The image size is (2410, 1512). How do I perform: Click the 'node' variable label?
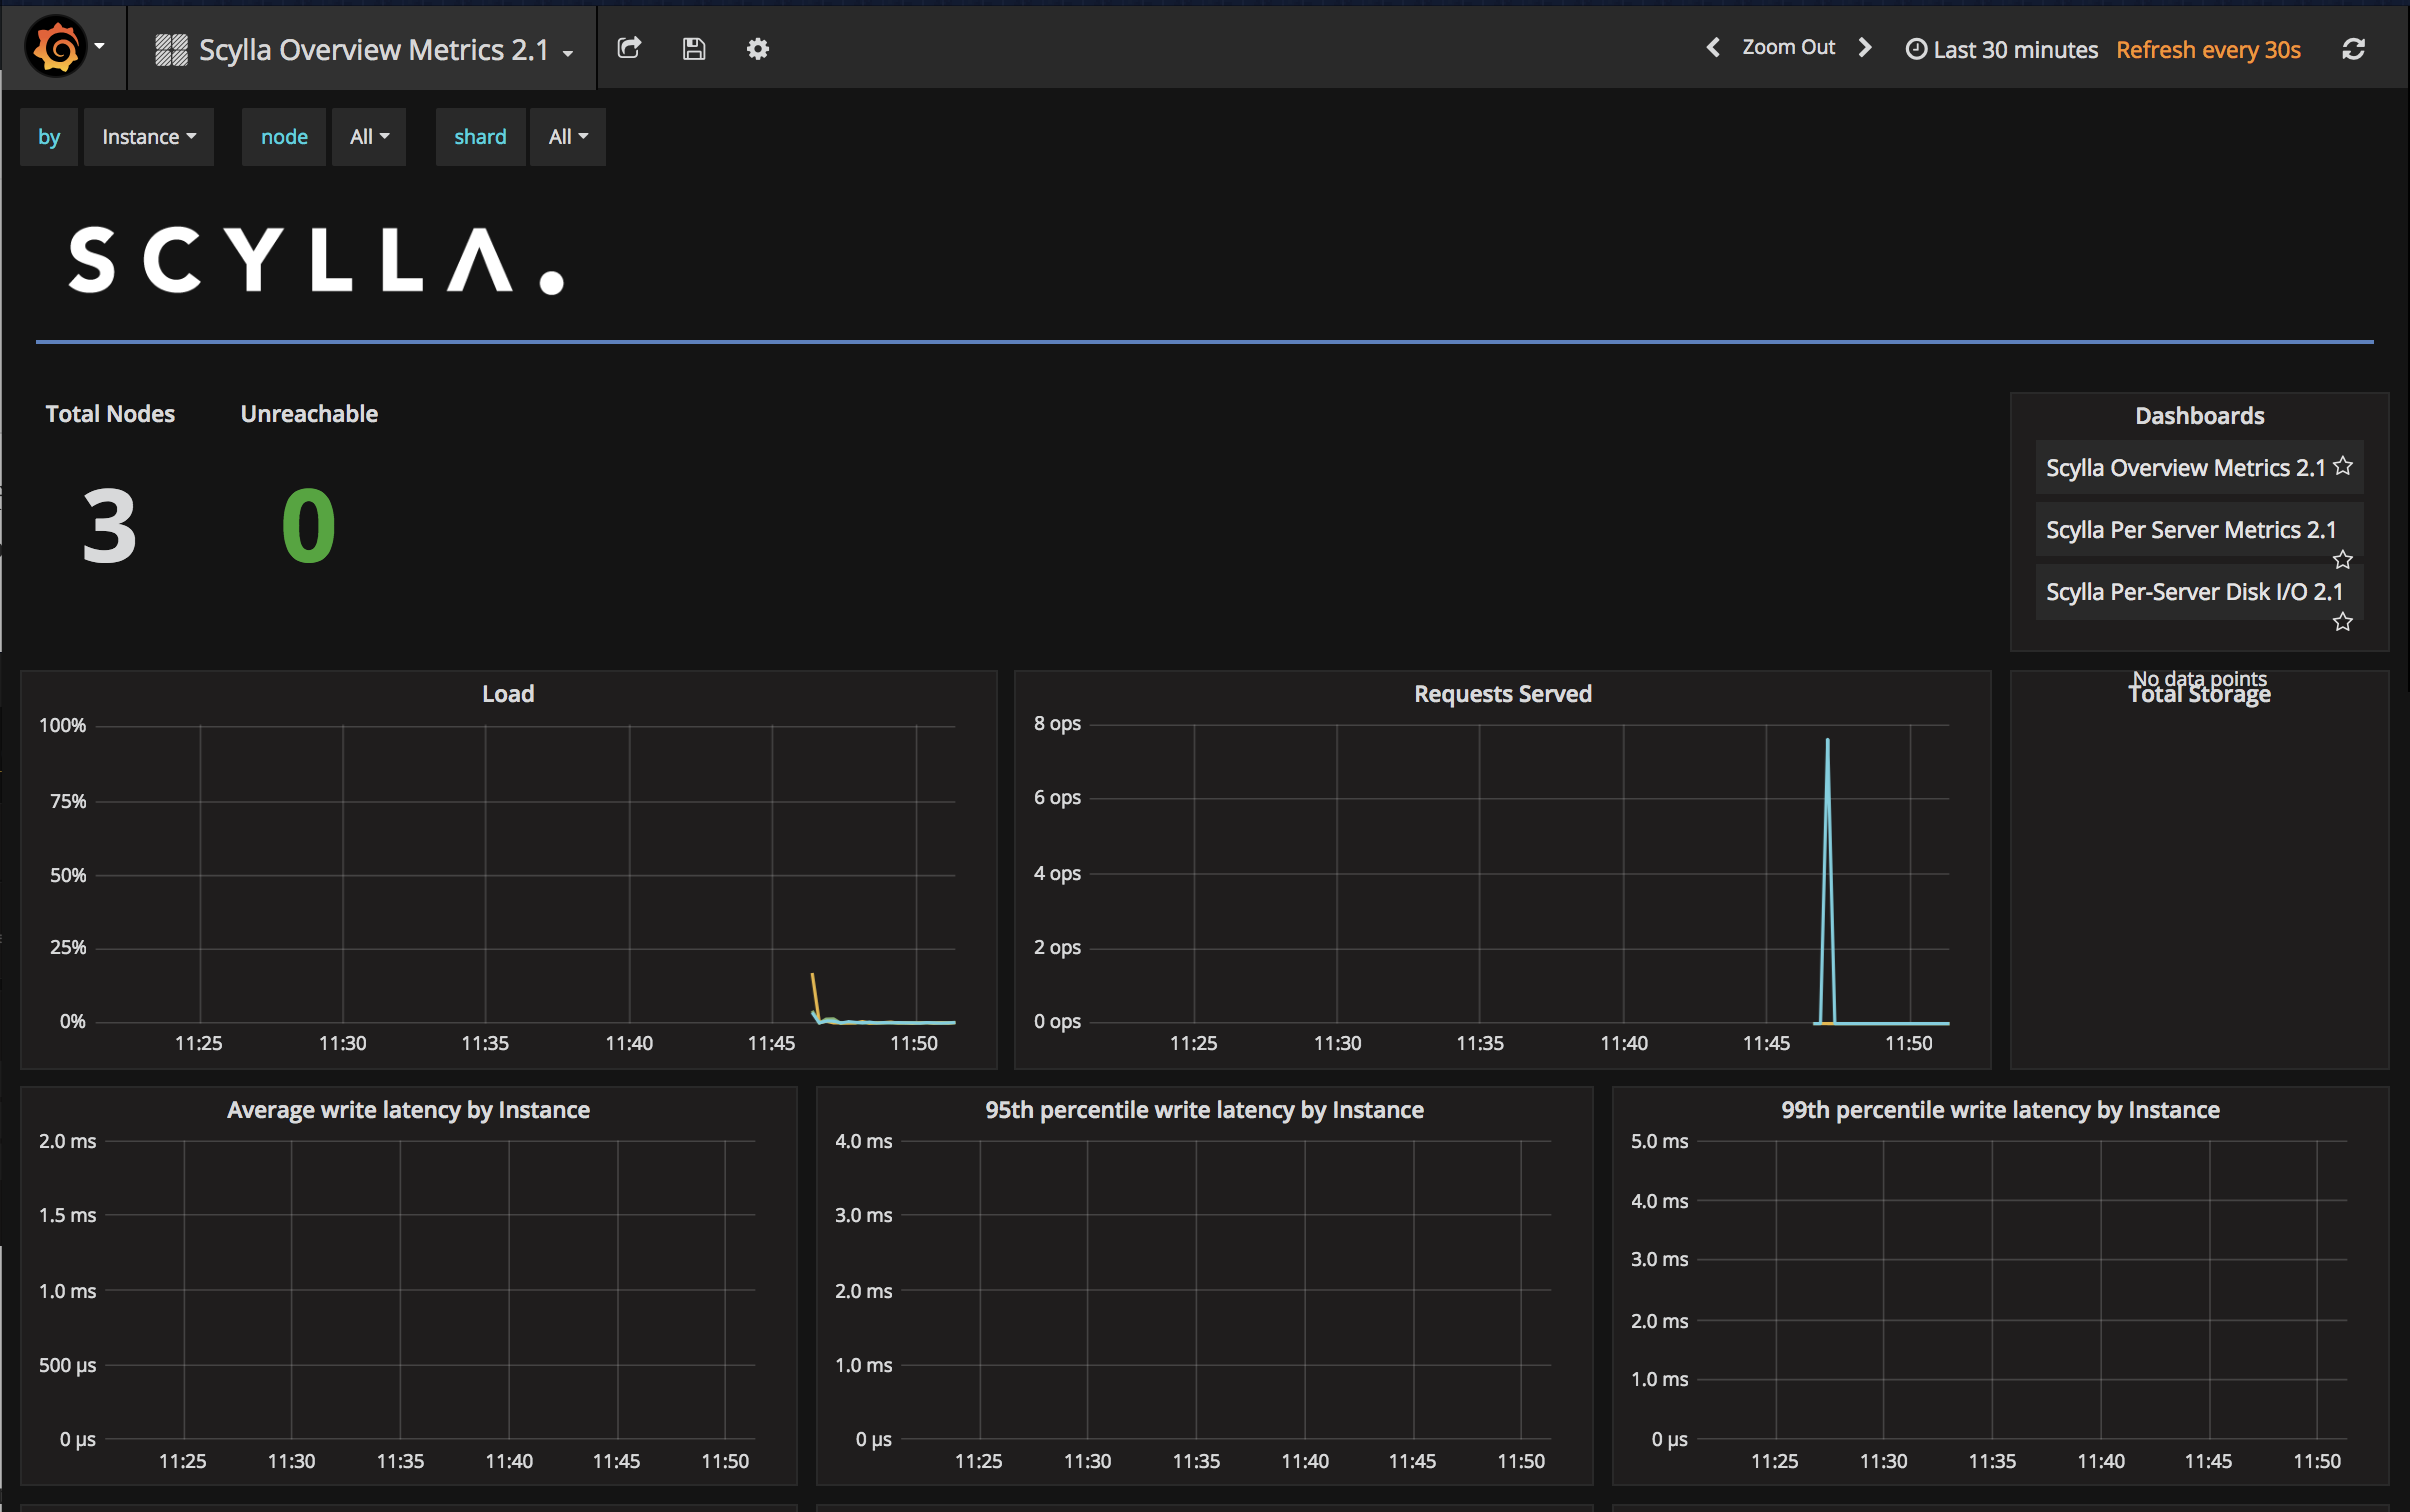point(284,137)
